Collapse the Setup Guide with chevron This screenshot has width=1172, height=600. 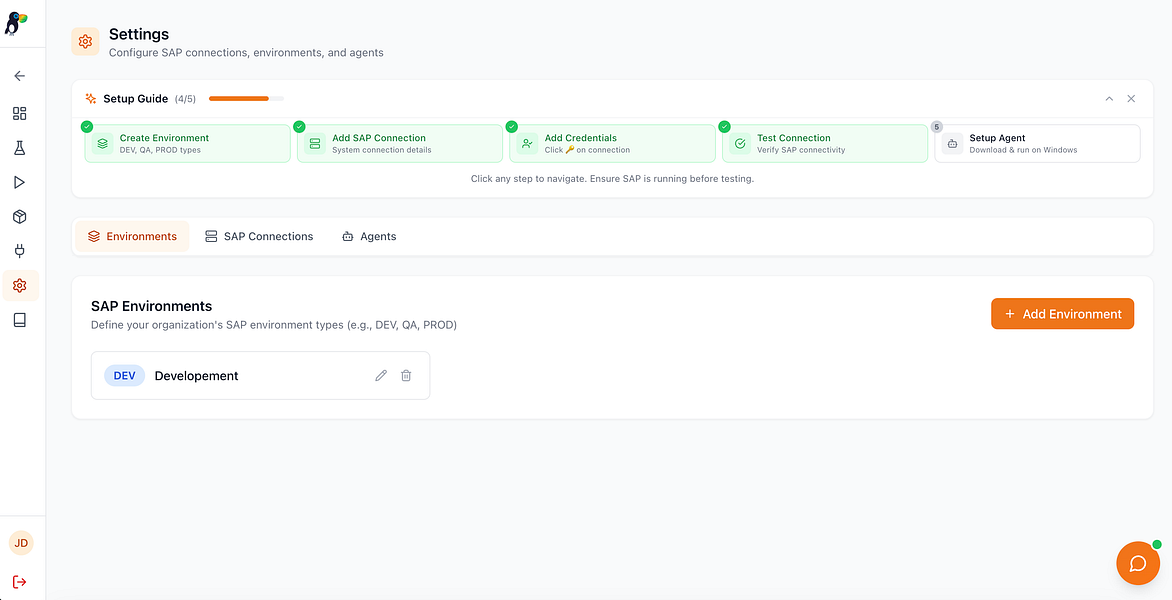point(1109,99)
